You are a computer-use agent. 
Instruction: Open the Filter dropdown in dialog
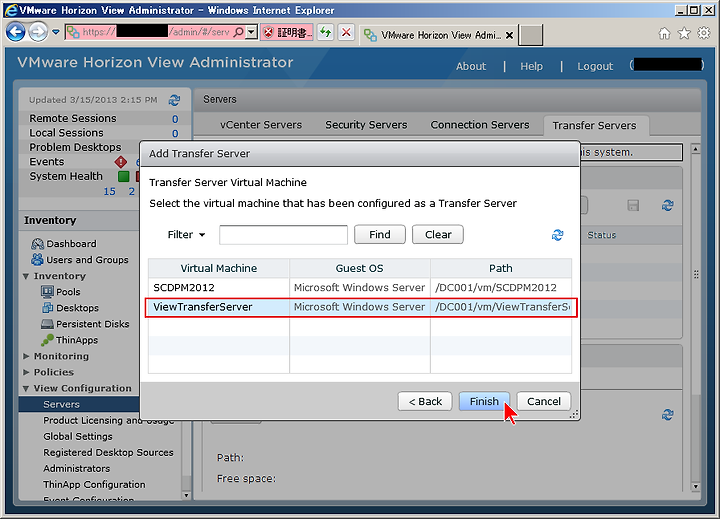coord(186,235)
